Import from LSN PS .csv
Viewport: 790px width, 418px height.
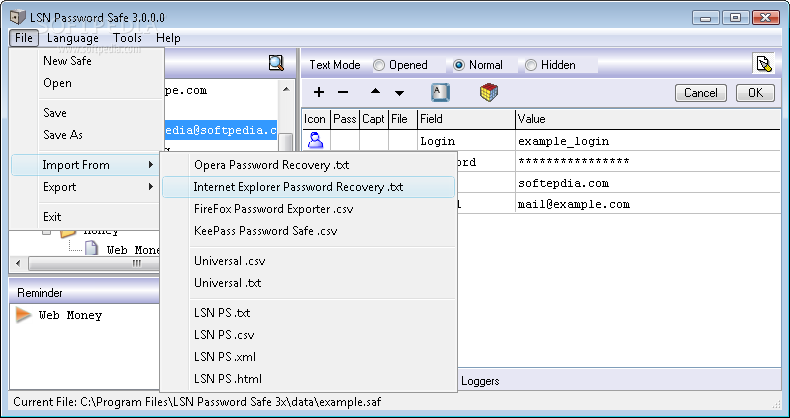[308, 335]
